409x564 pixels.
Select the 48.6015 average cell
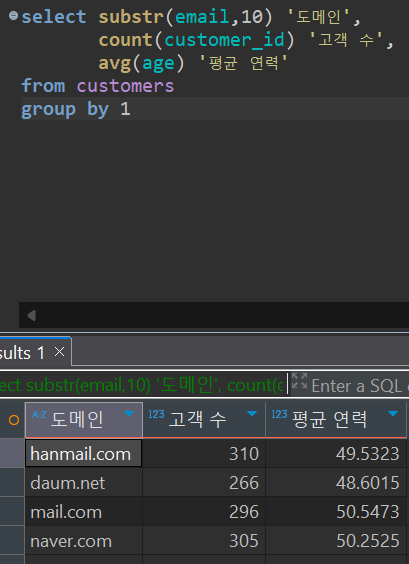(336, 483)
